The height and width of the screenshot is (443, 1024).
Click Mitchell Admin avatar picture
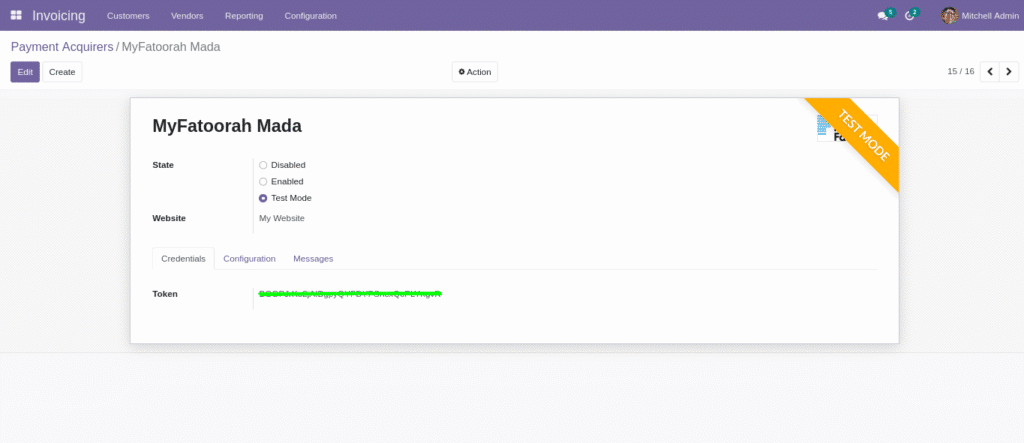949,16
